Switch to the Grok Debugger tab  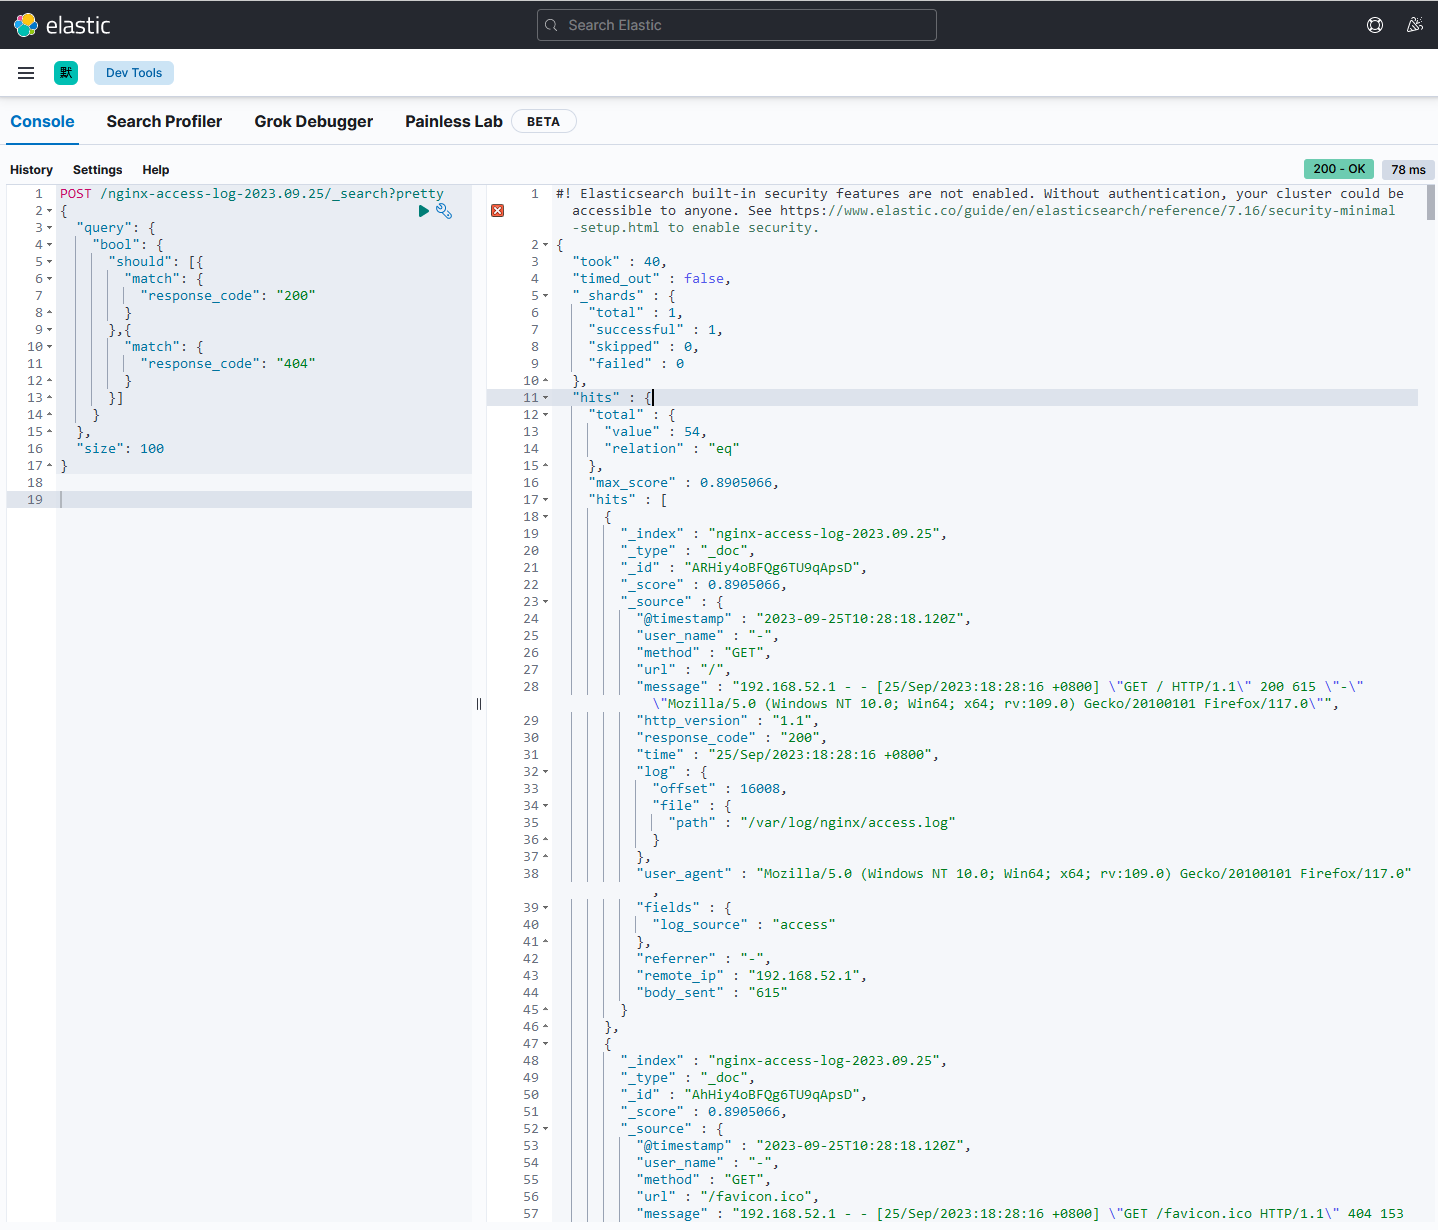click(314, 122)
